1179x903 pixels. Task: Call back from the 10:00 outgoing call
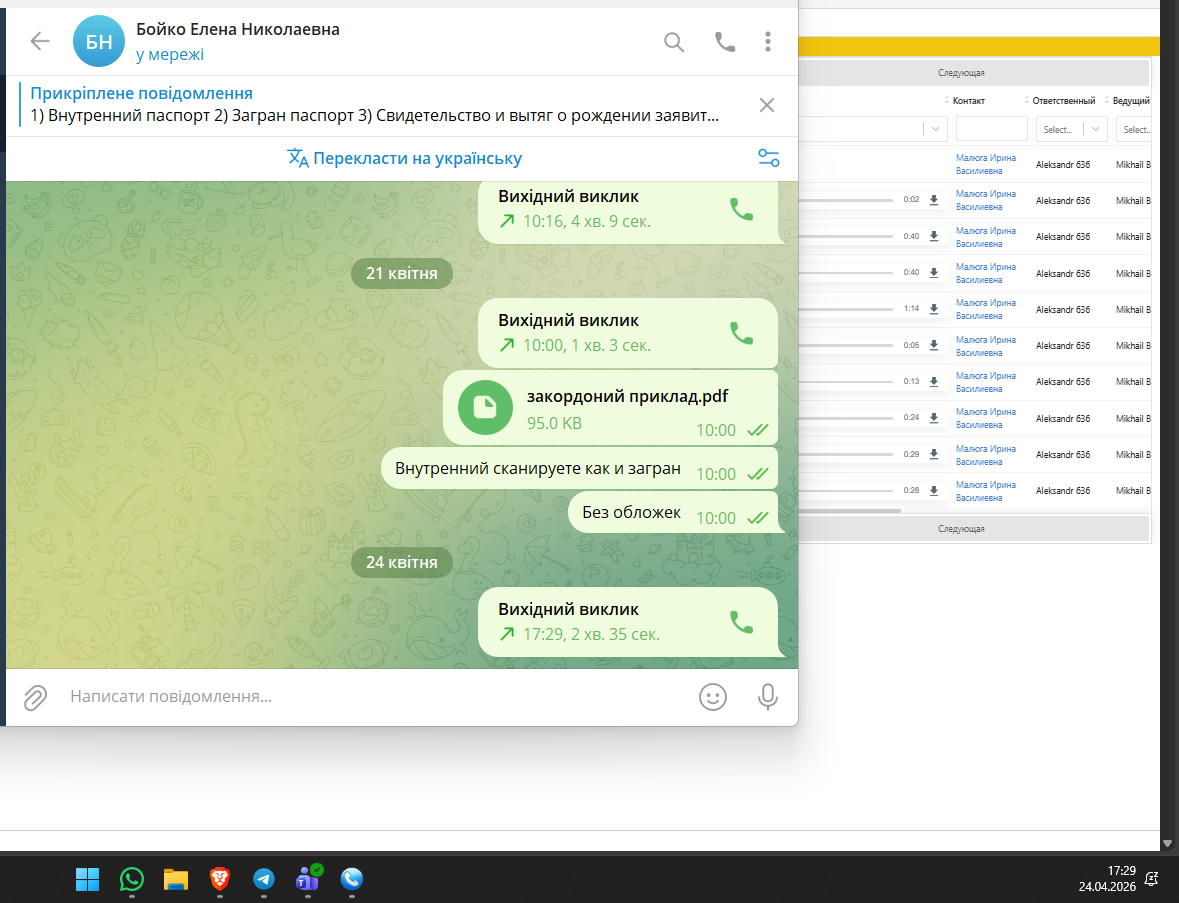(x=741, y=333)
